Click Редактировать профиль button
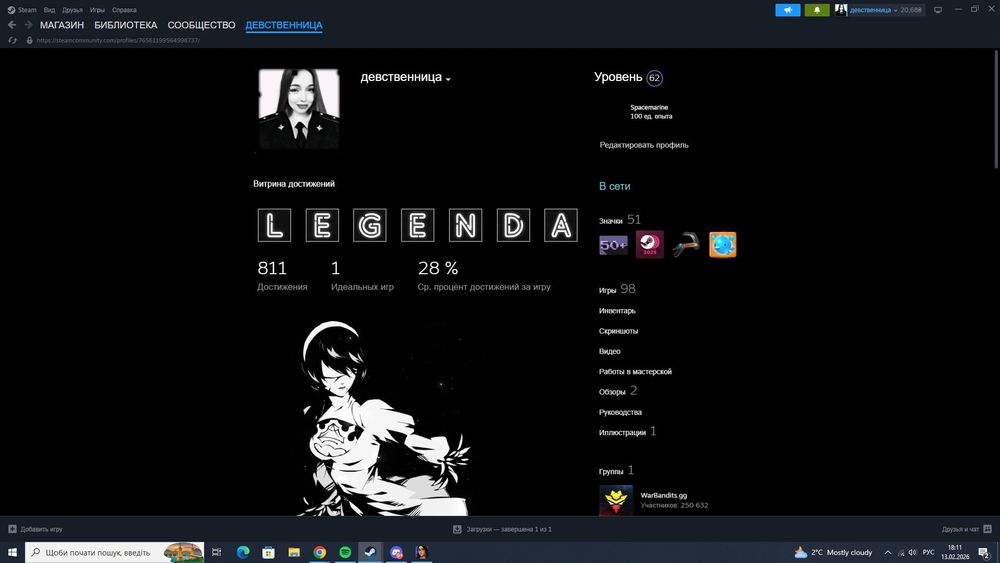Image resolution: width=1000 pixels, height=563 pixels. (x=643, y=145)
